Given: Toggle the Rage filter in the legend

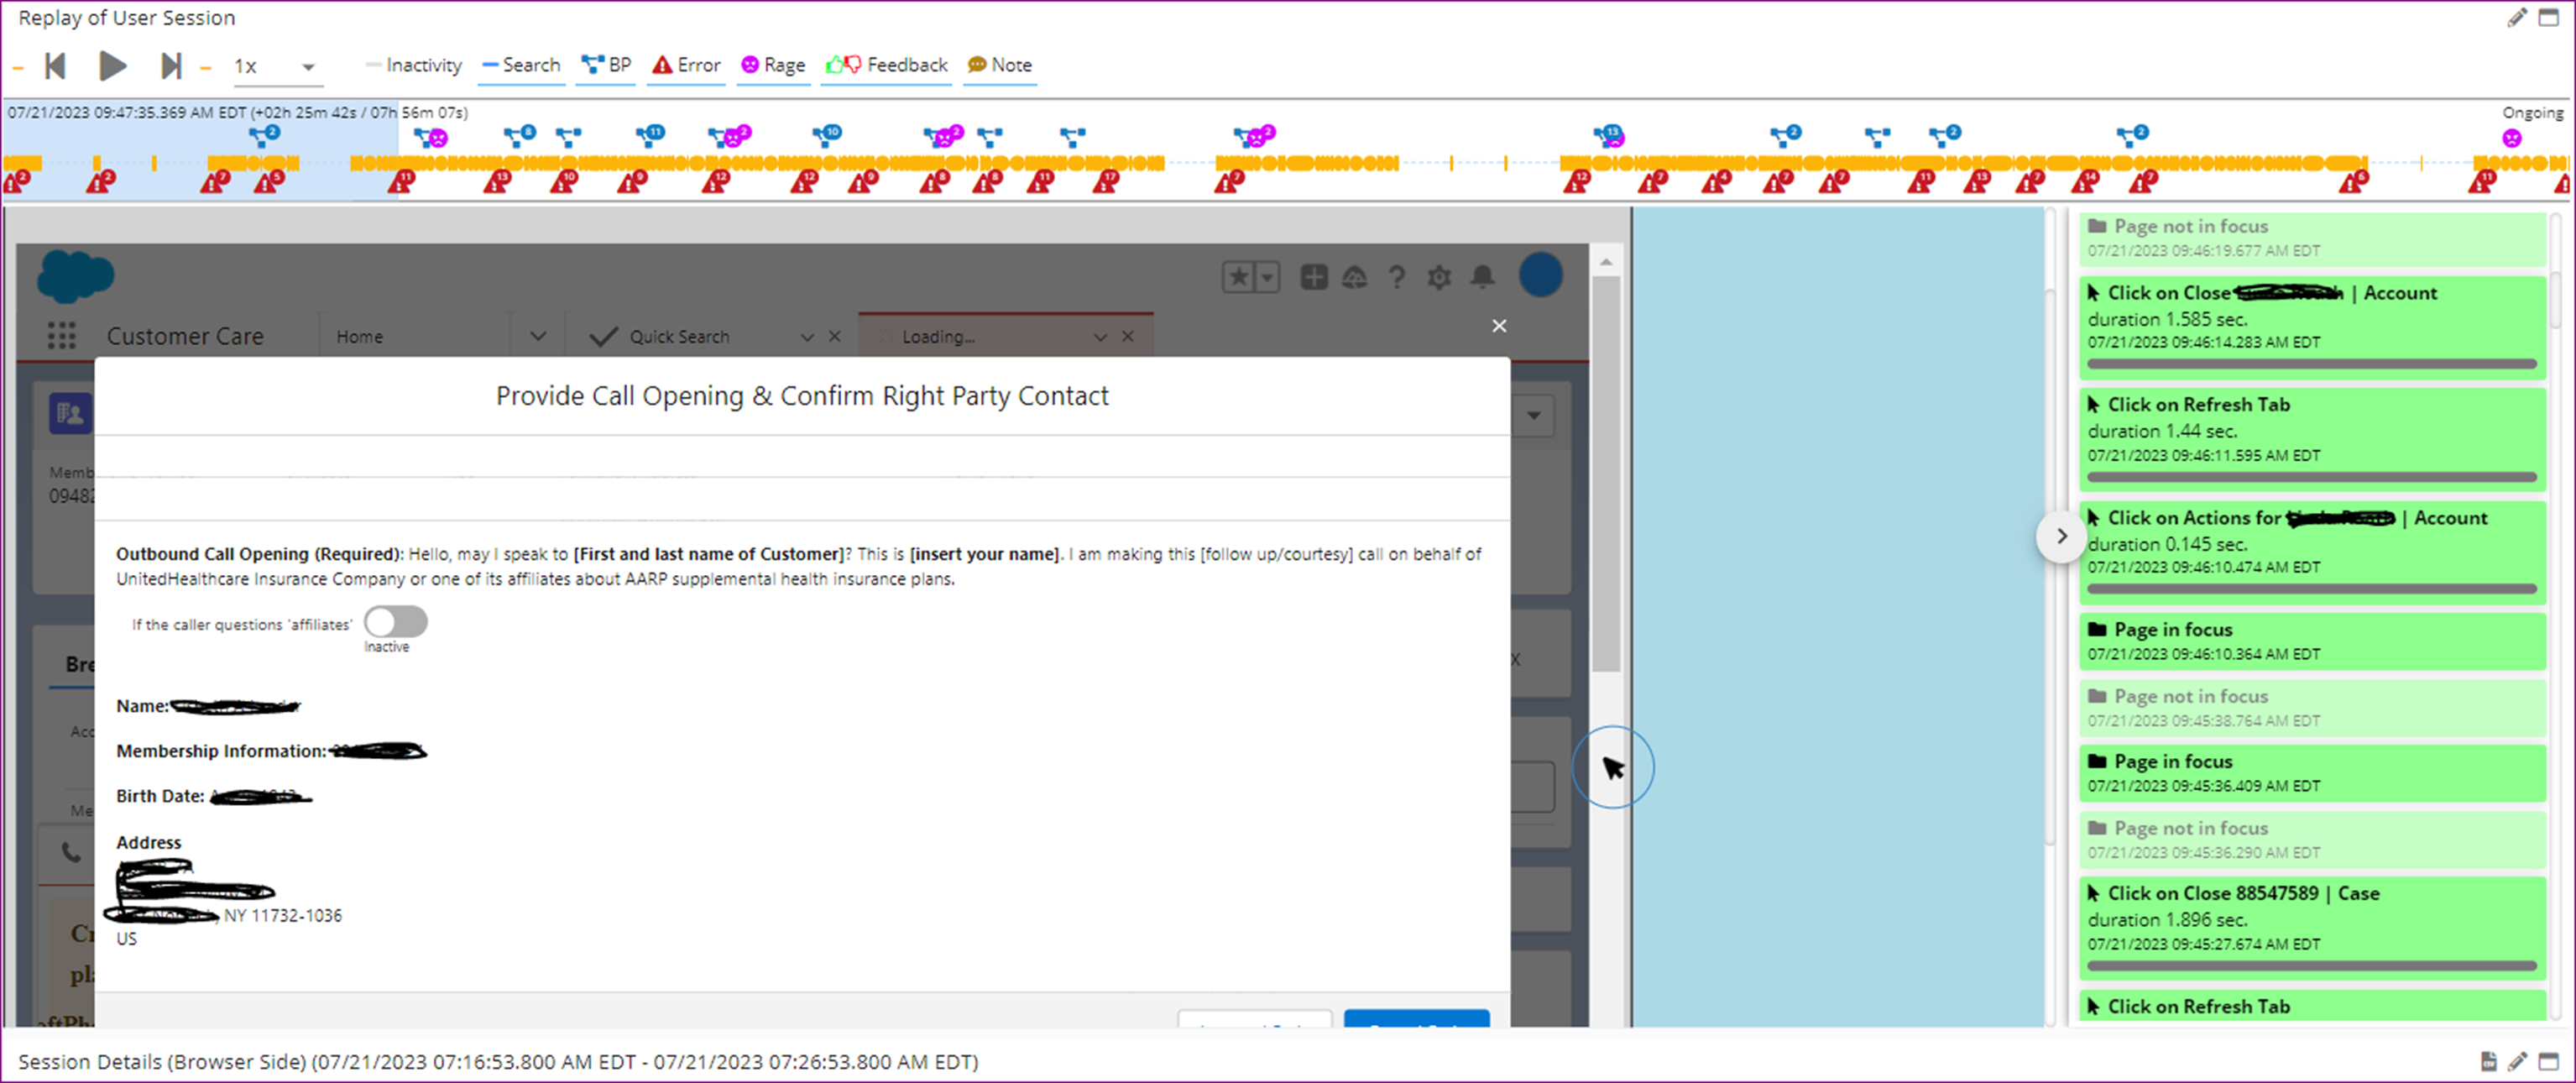Looking at the screenshot, I should (773, 65).
